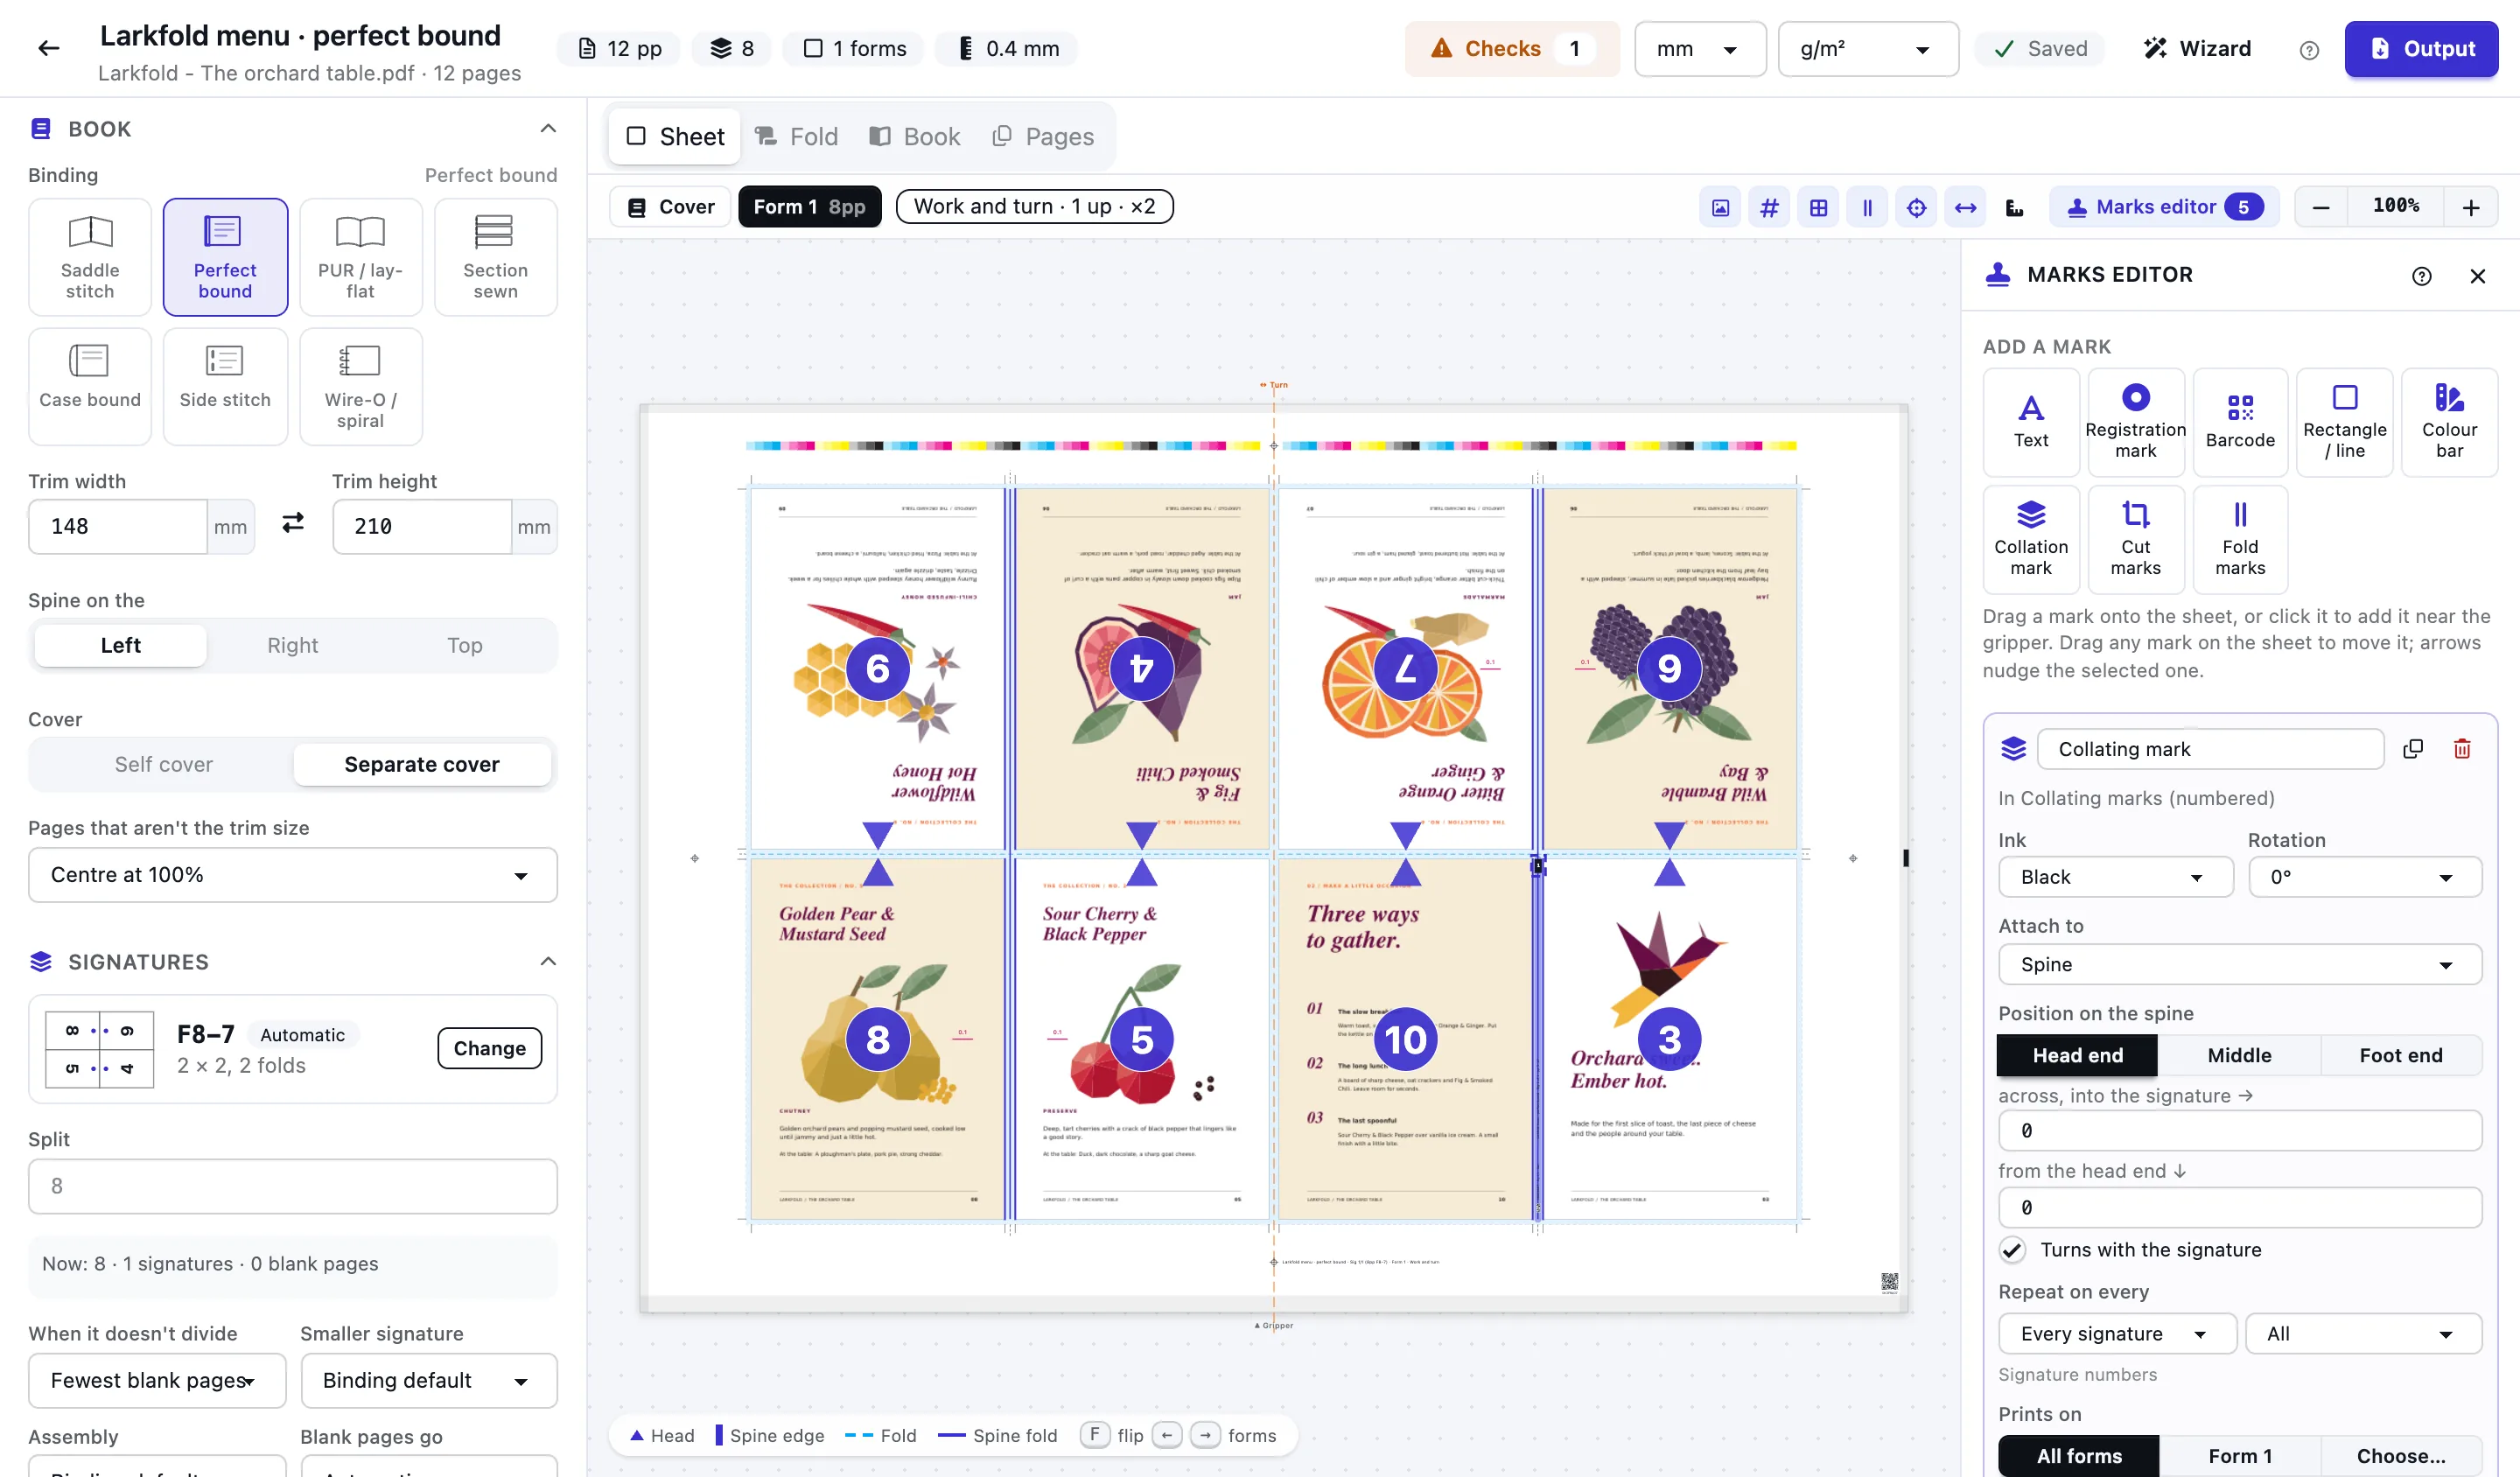Go back with the left arrow icon

(48, 48)
